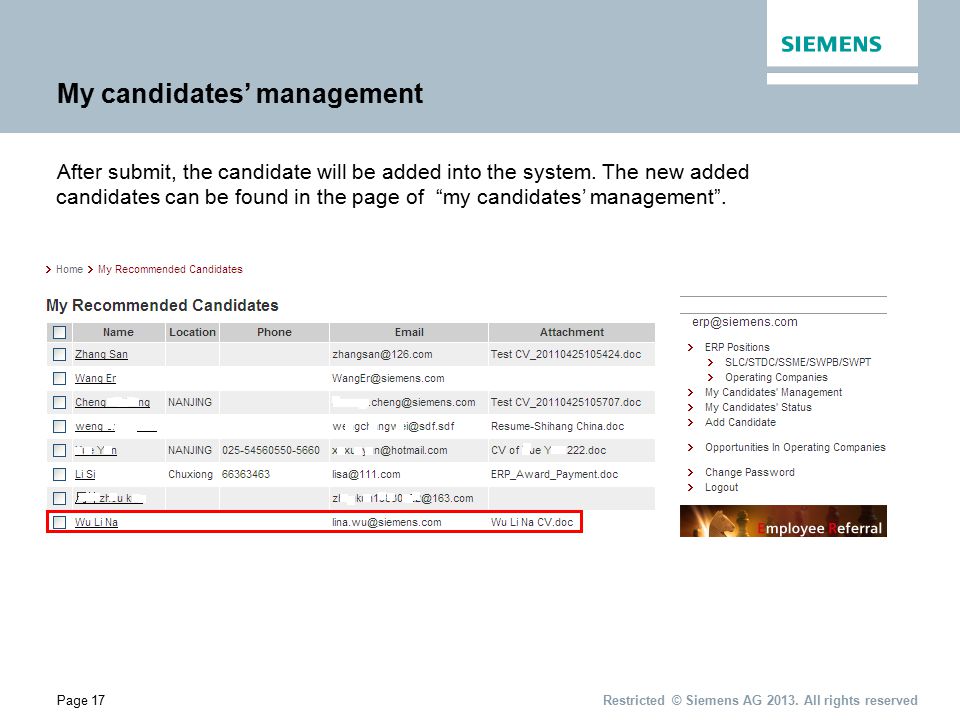The image size is (960, 720).
Task: Click the Attachment column header
Action: [572, 332]
